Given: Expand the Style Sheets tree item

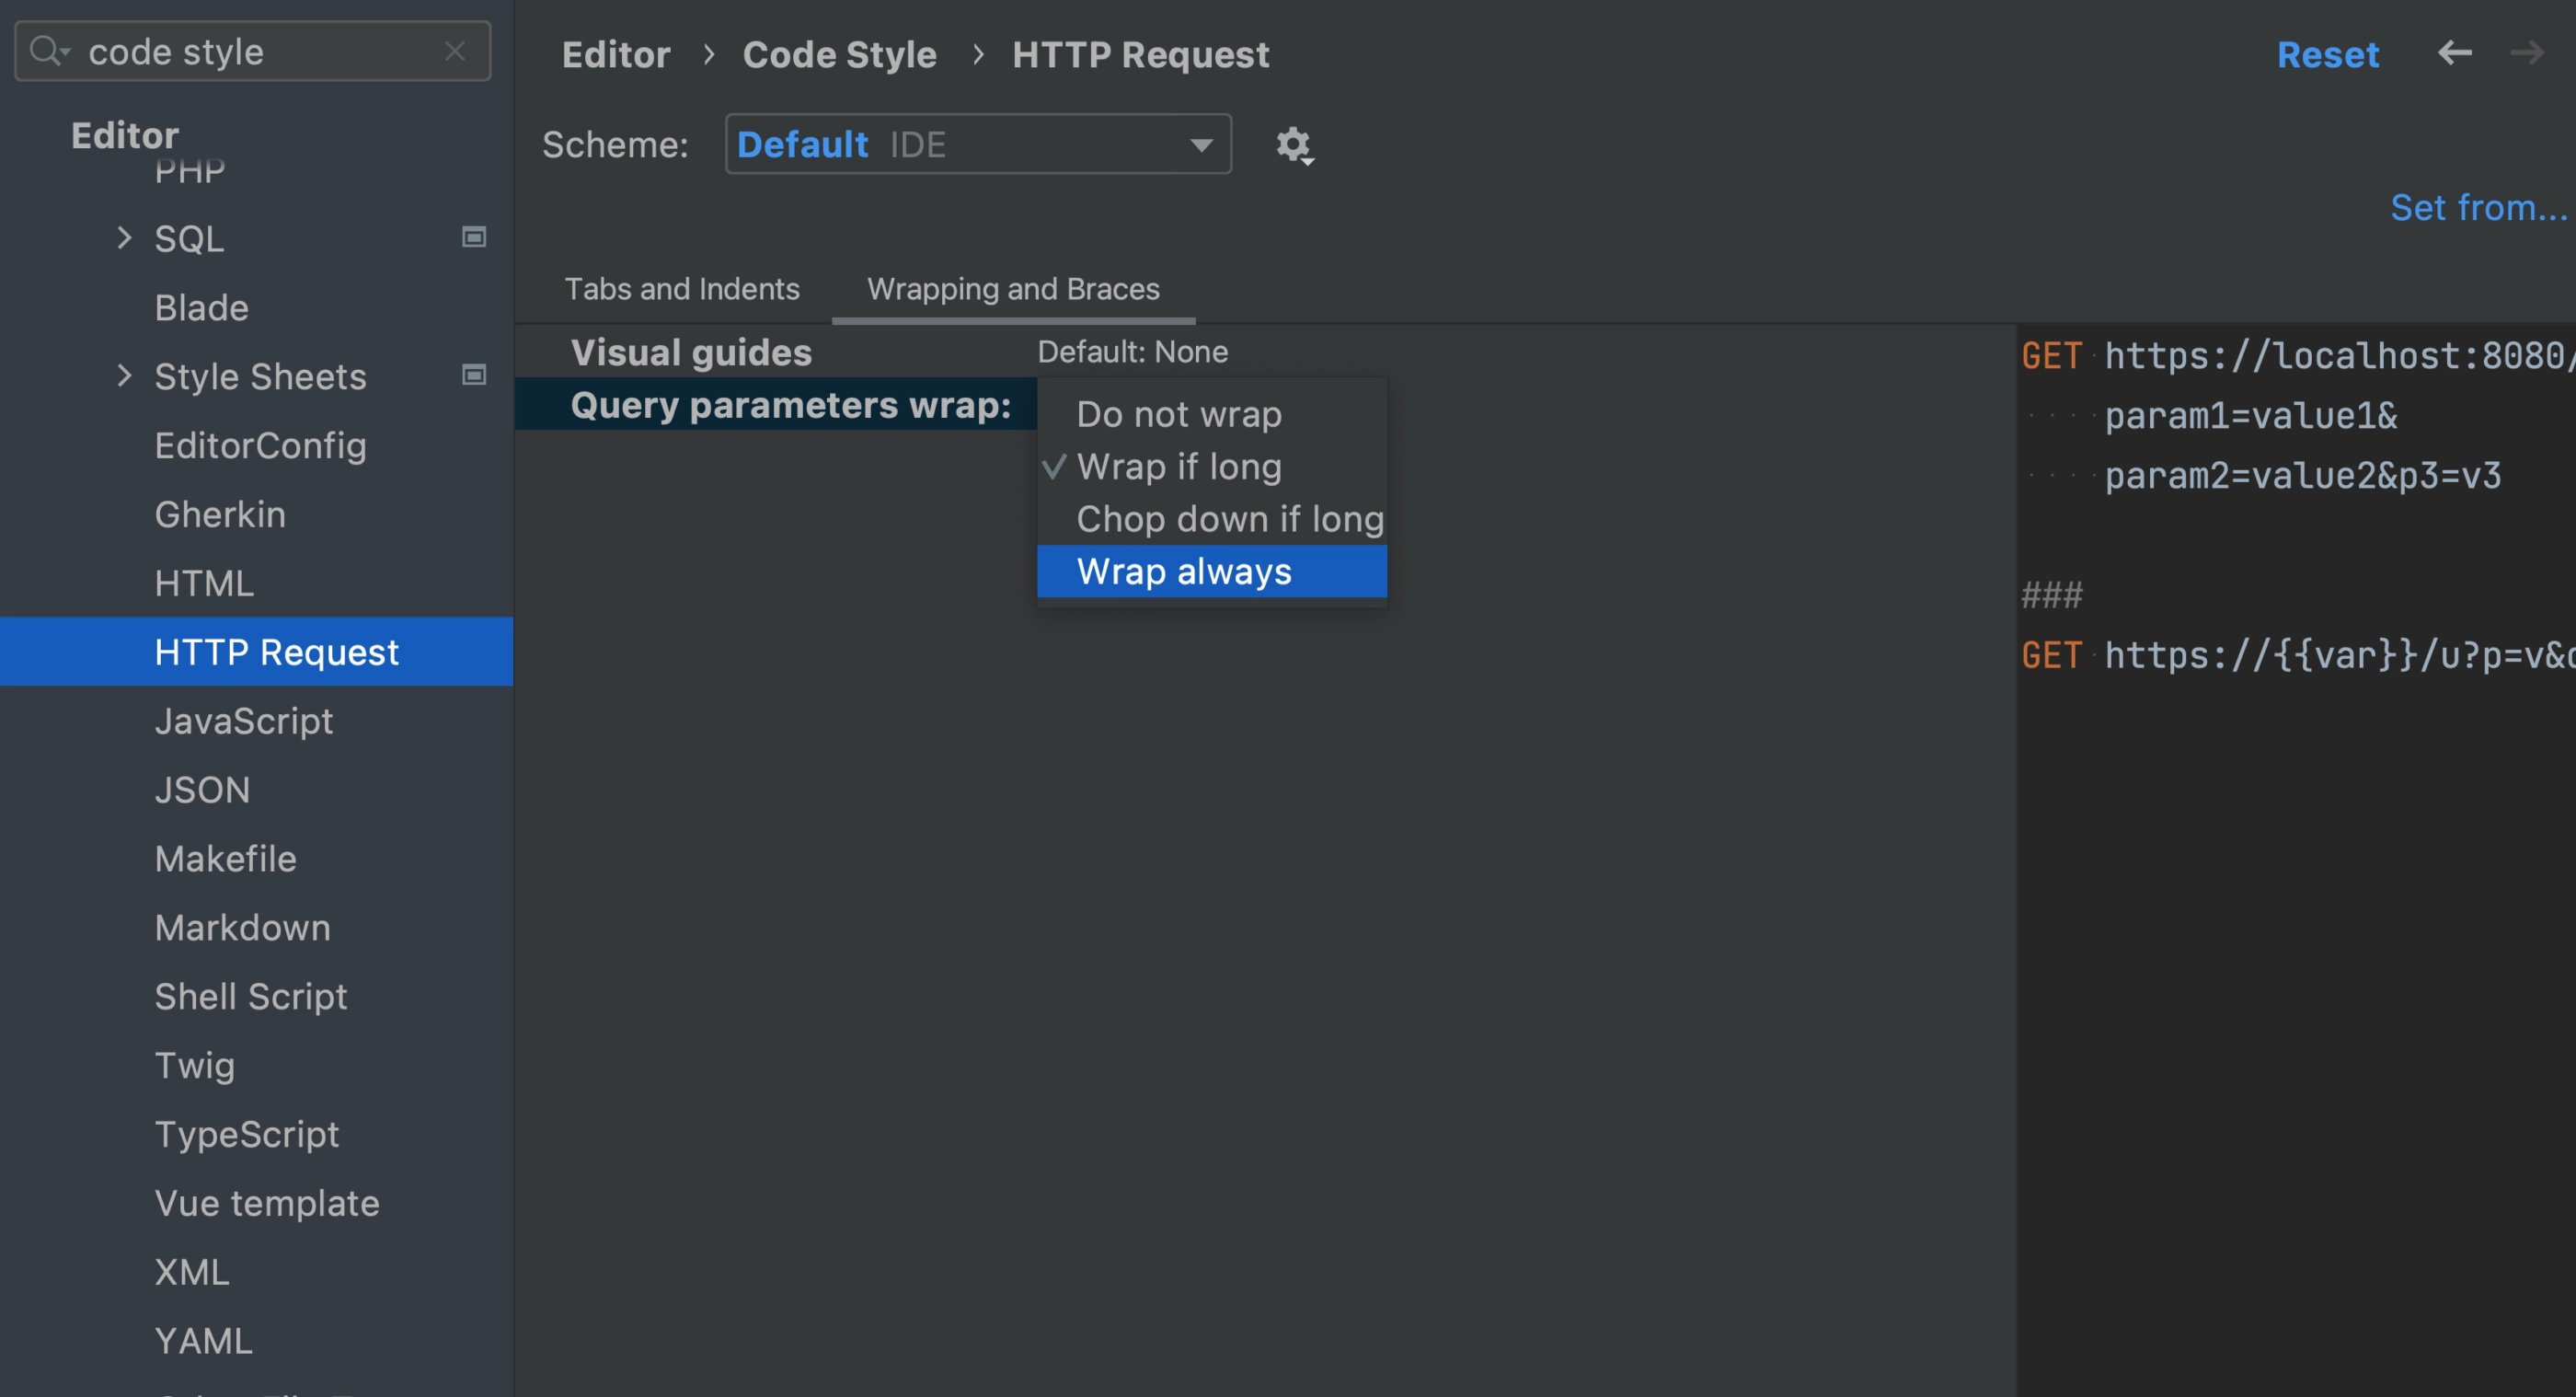Looking at the screenshot, I should [x=124, y=375].
